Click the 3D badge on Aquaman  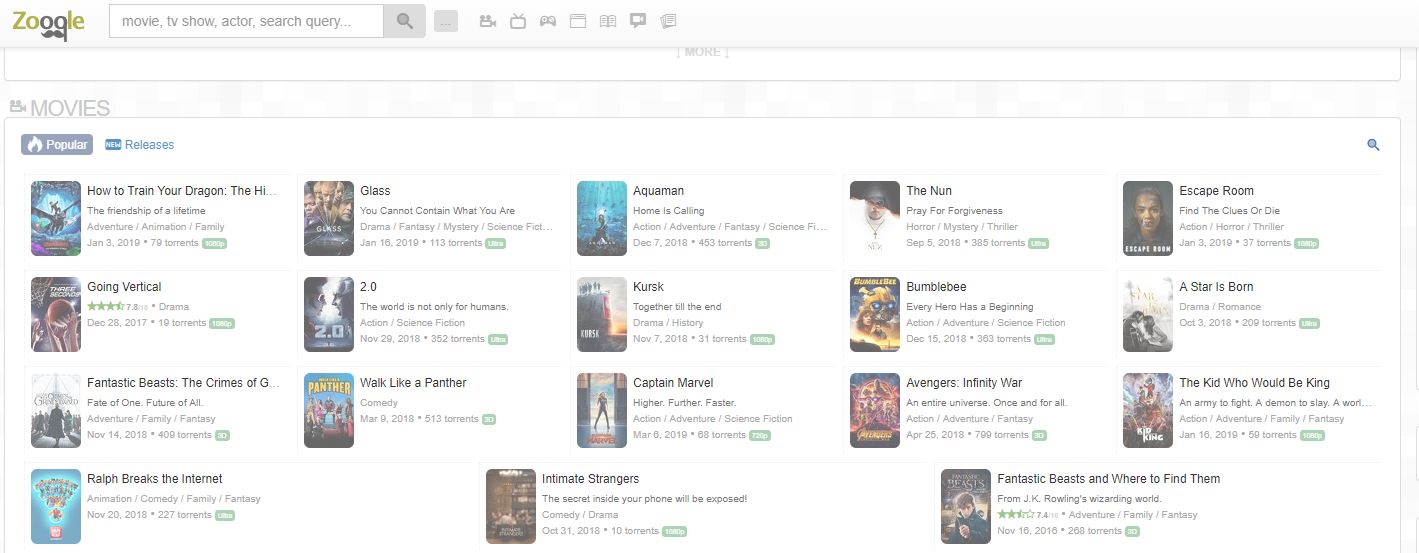[762, 243]
